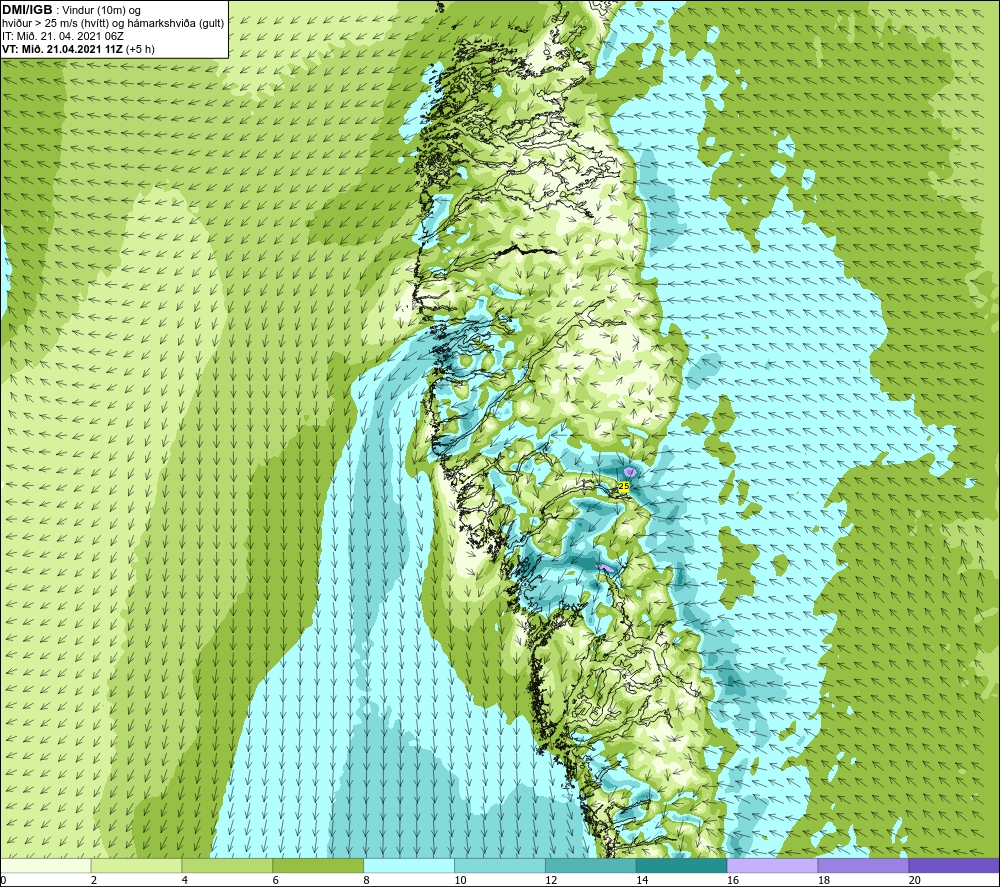The width and height of the screenshot is (1000, 887).
Task: Click the legend tick label 14
Action: 642,881
